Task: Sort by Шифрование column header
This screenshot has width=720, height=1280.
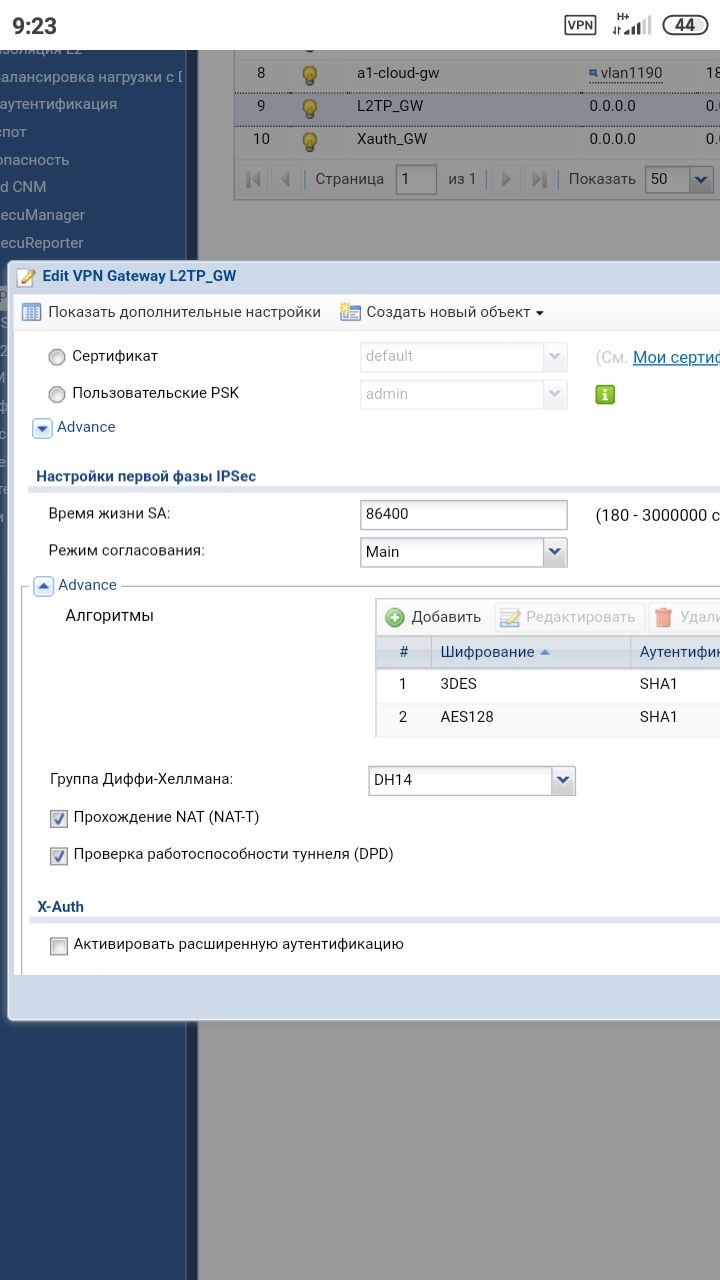Action: pos(531,652)
